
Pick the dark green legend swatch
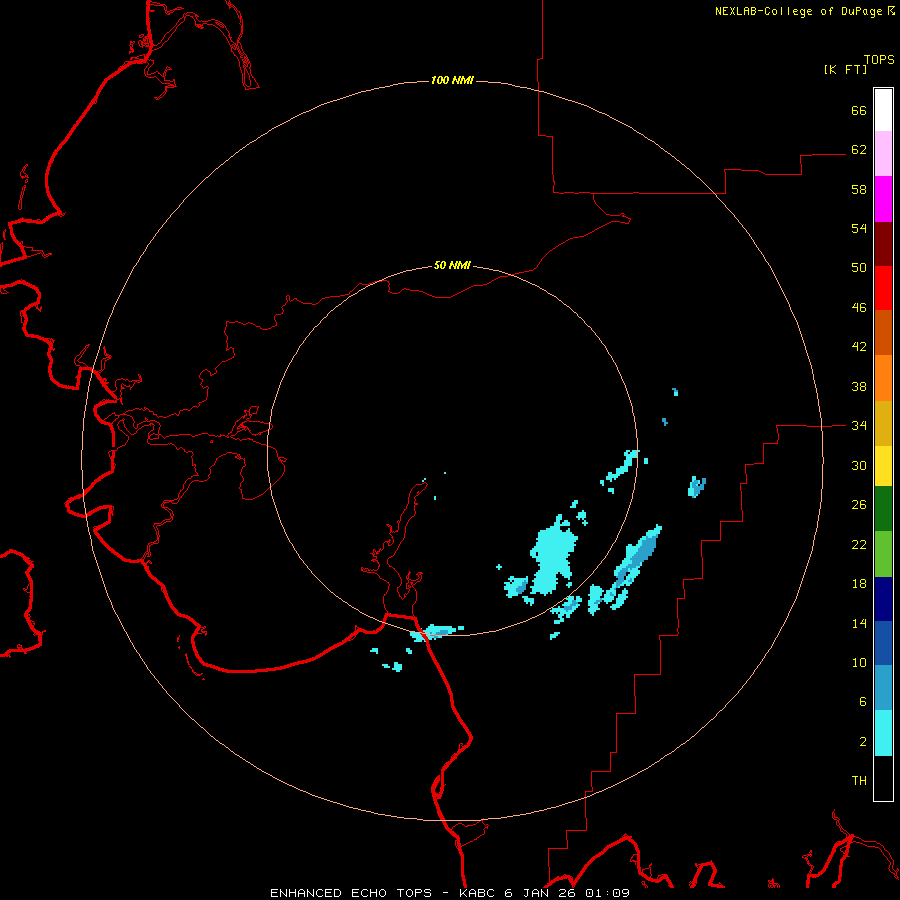[x=883, y=509]
